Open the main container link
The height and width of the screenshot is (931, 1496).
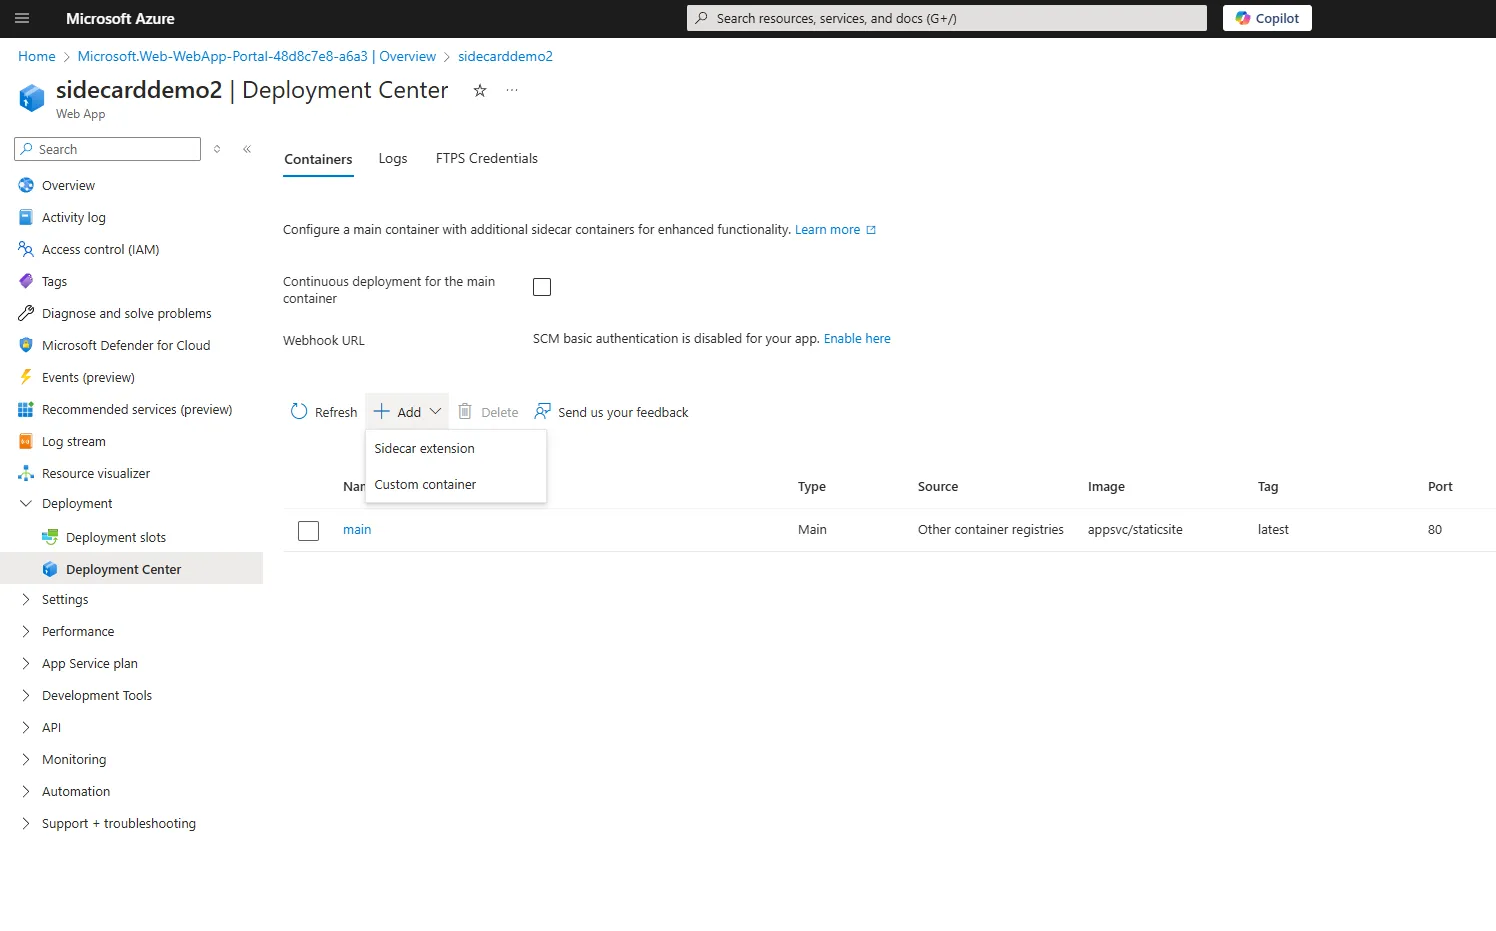[x=357, y=529]
